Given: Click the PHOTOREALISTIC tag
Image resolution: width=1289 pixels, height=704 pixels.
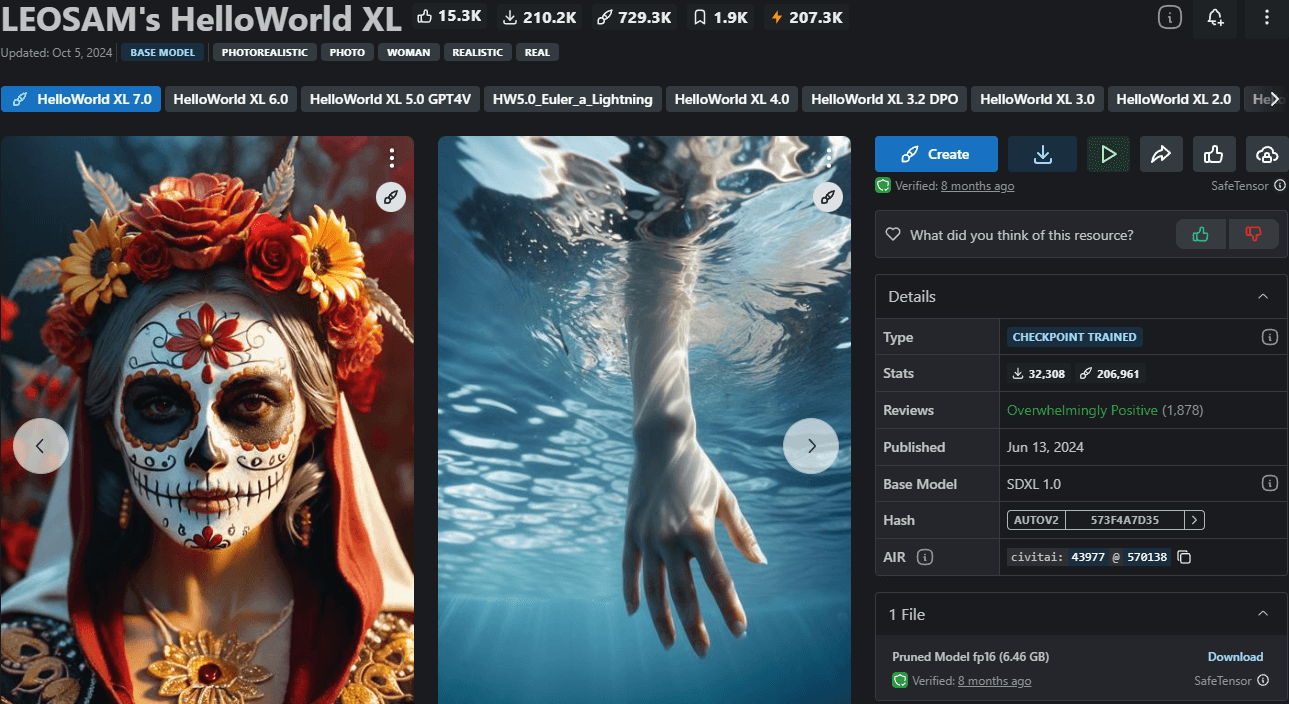Looking at the screenshot, I should 265,52.
